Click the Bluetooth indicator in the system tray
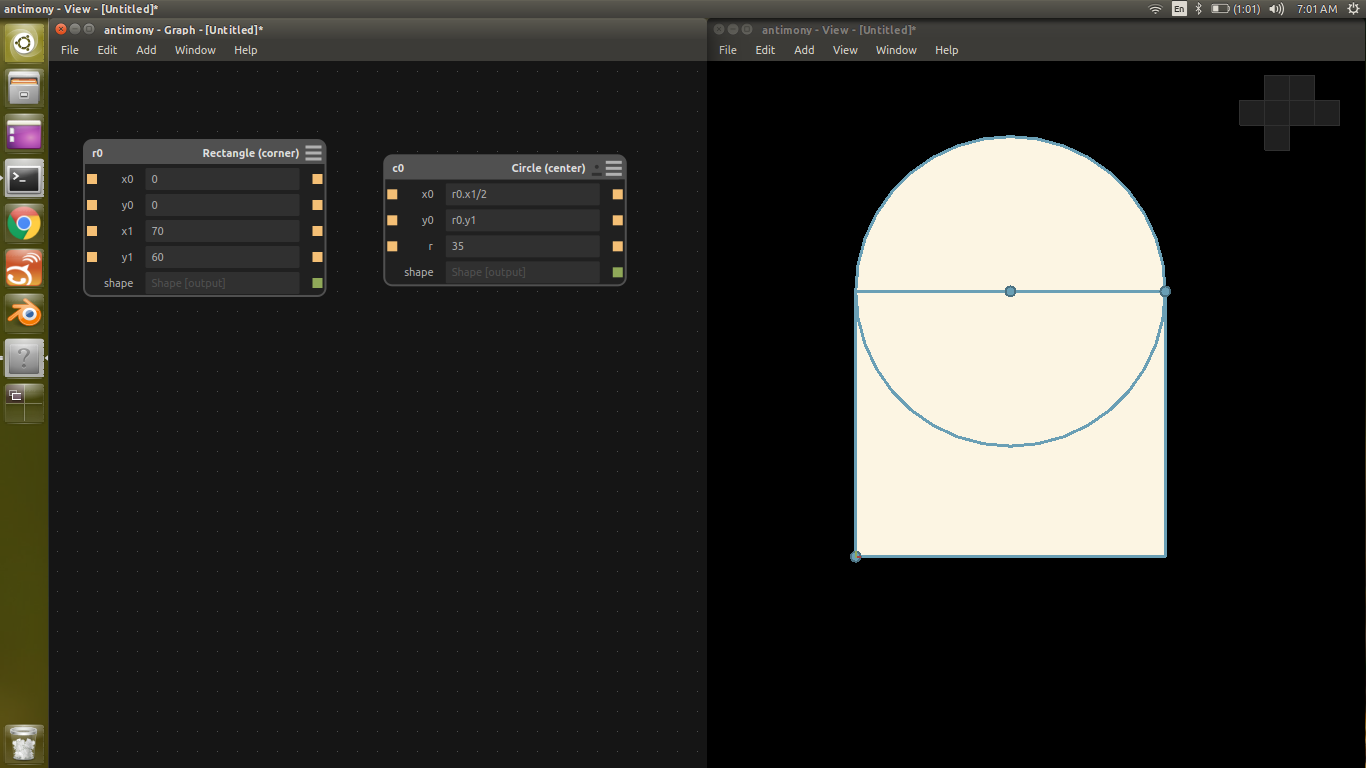The height and width of the screenshot is (768, 1366). point(1199,8)
